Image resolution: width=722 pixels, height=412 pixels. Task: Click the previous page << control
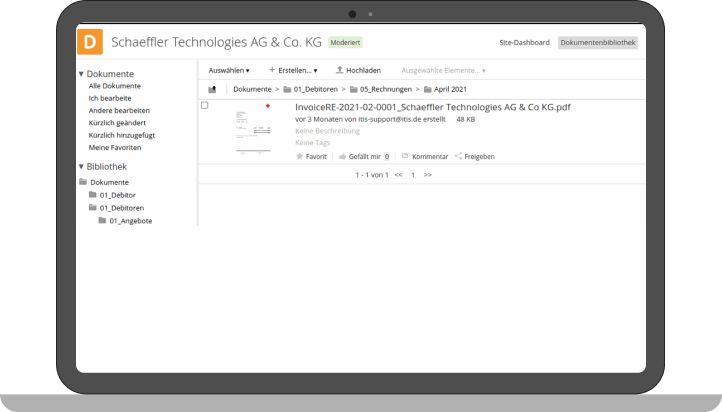[x=398, y=175]
